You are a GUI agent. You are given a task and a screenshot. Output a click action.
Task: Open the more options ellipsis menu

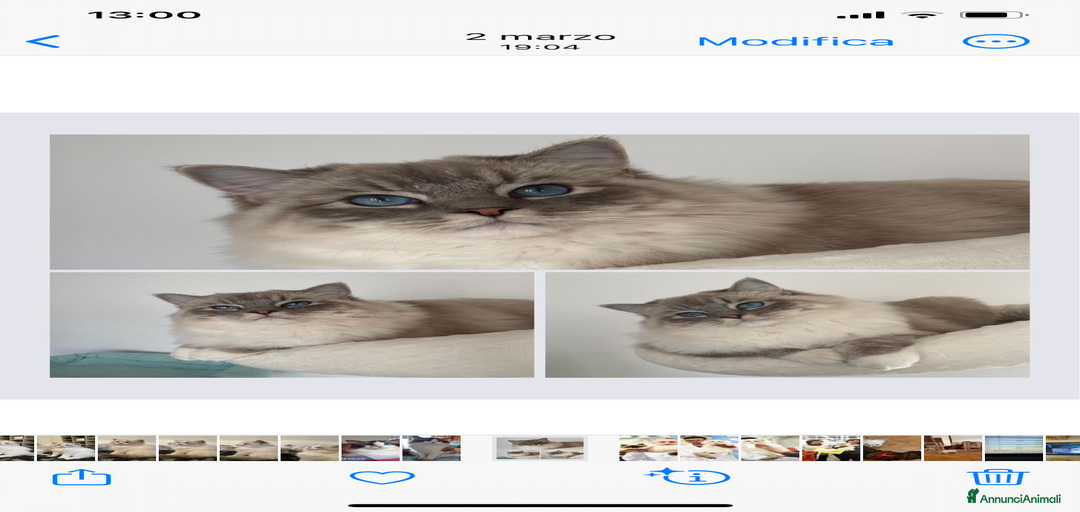point(995,41)
